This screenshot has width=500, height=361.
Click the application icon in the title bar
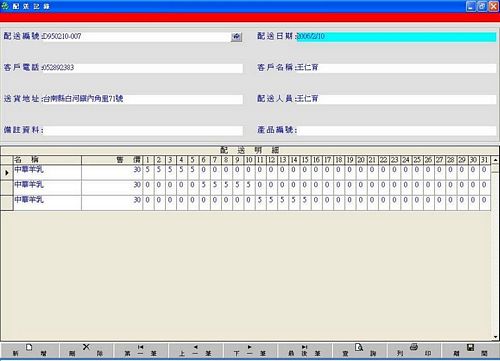tap(5, 6)
